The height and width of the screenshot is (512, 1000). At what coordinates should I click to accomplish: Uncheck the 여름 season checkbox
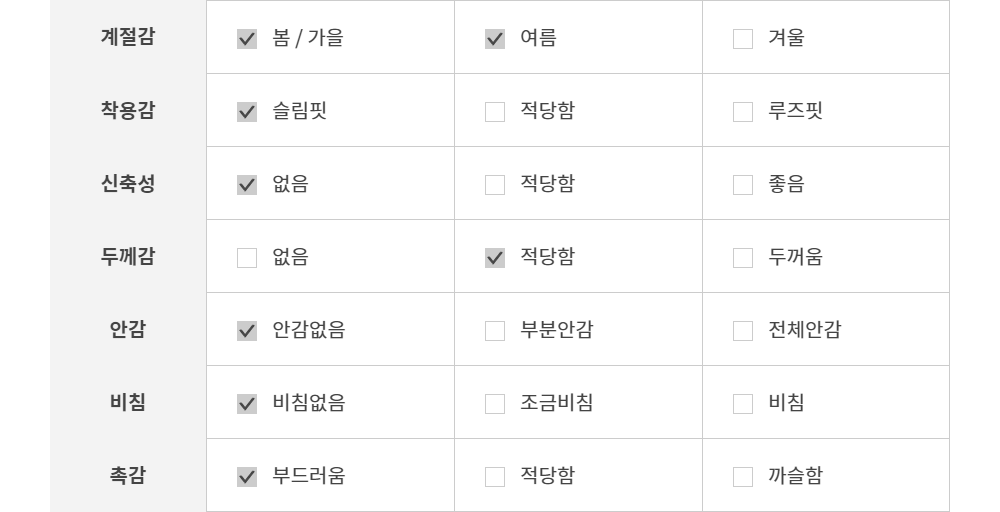tap(495, 39)
